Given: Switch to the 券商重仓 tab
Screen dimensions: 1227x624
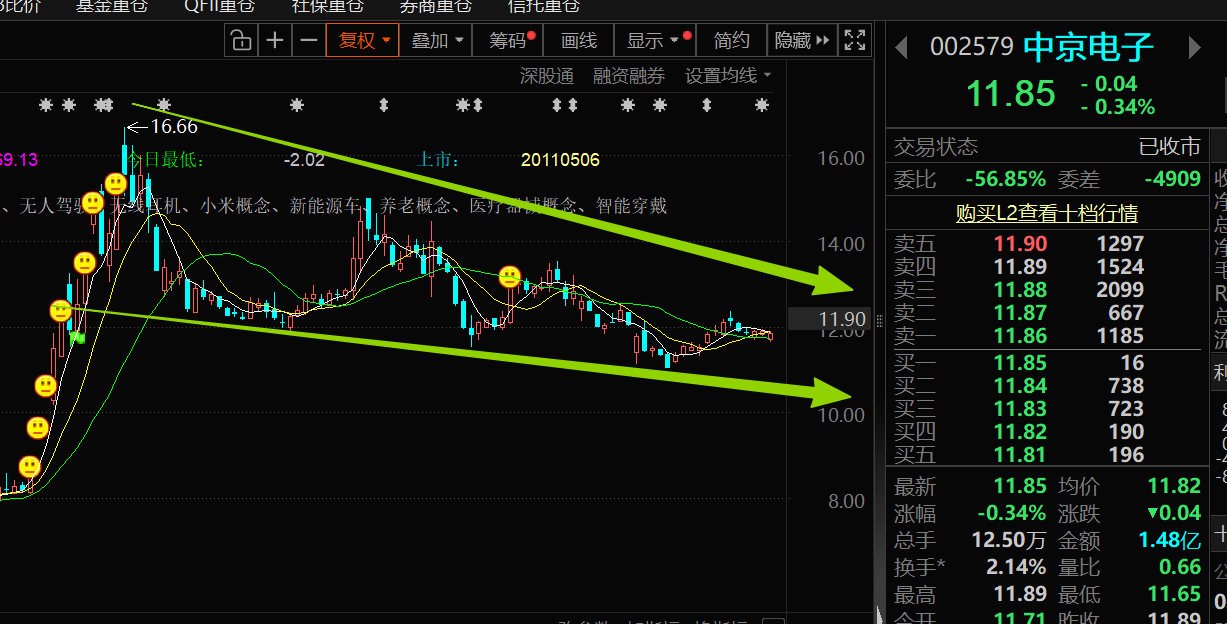Looking at the screenshot, I should click(x=436, y=6).
